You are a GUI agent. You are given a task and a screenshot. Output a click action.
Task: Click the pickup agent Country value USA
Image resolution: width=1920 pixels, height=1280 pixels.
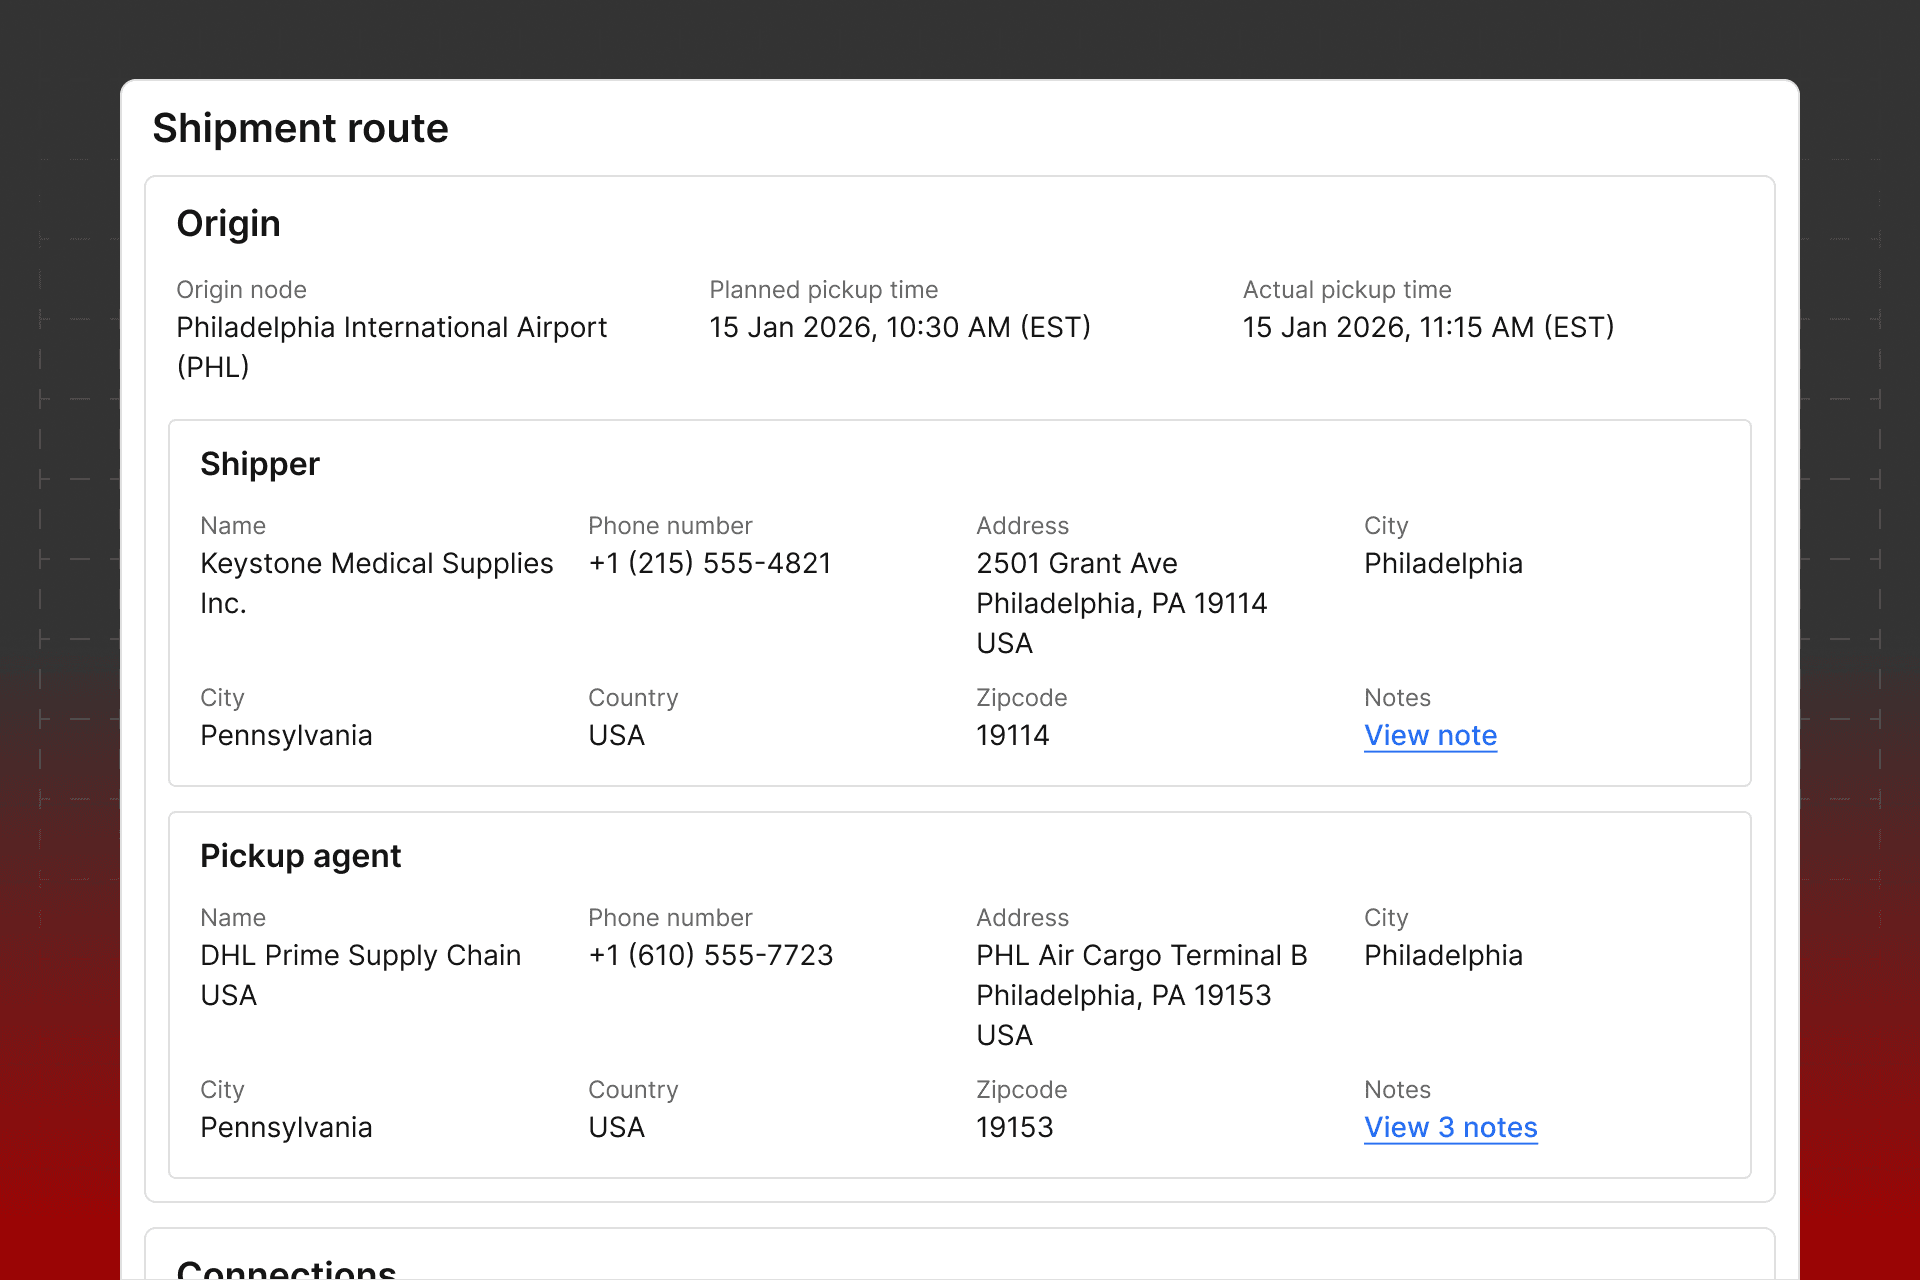tap(616, 1128)
